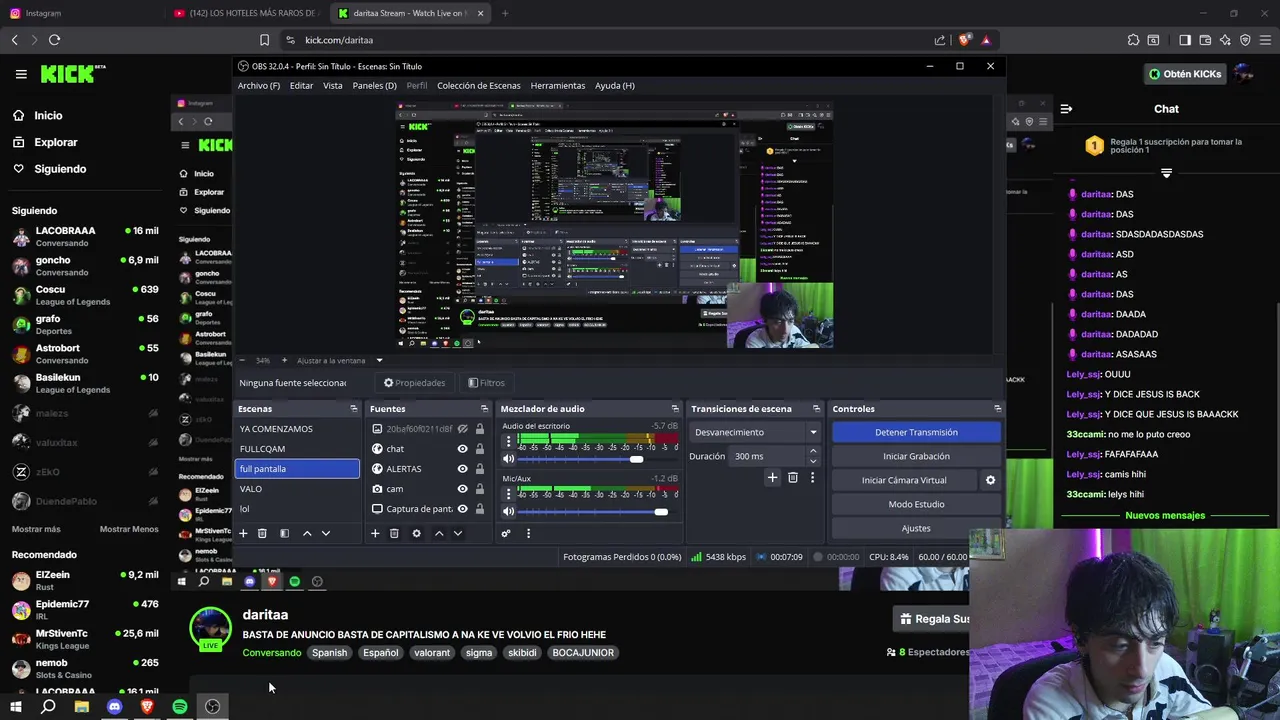This screenshot has height=720, width=1280.
Task: Open preview zoom dropdown Ajustar a la ventana
Action: [x=379, y=360]
